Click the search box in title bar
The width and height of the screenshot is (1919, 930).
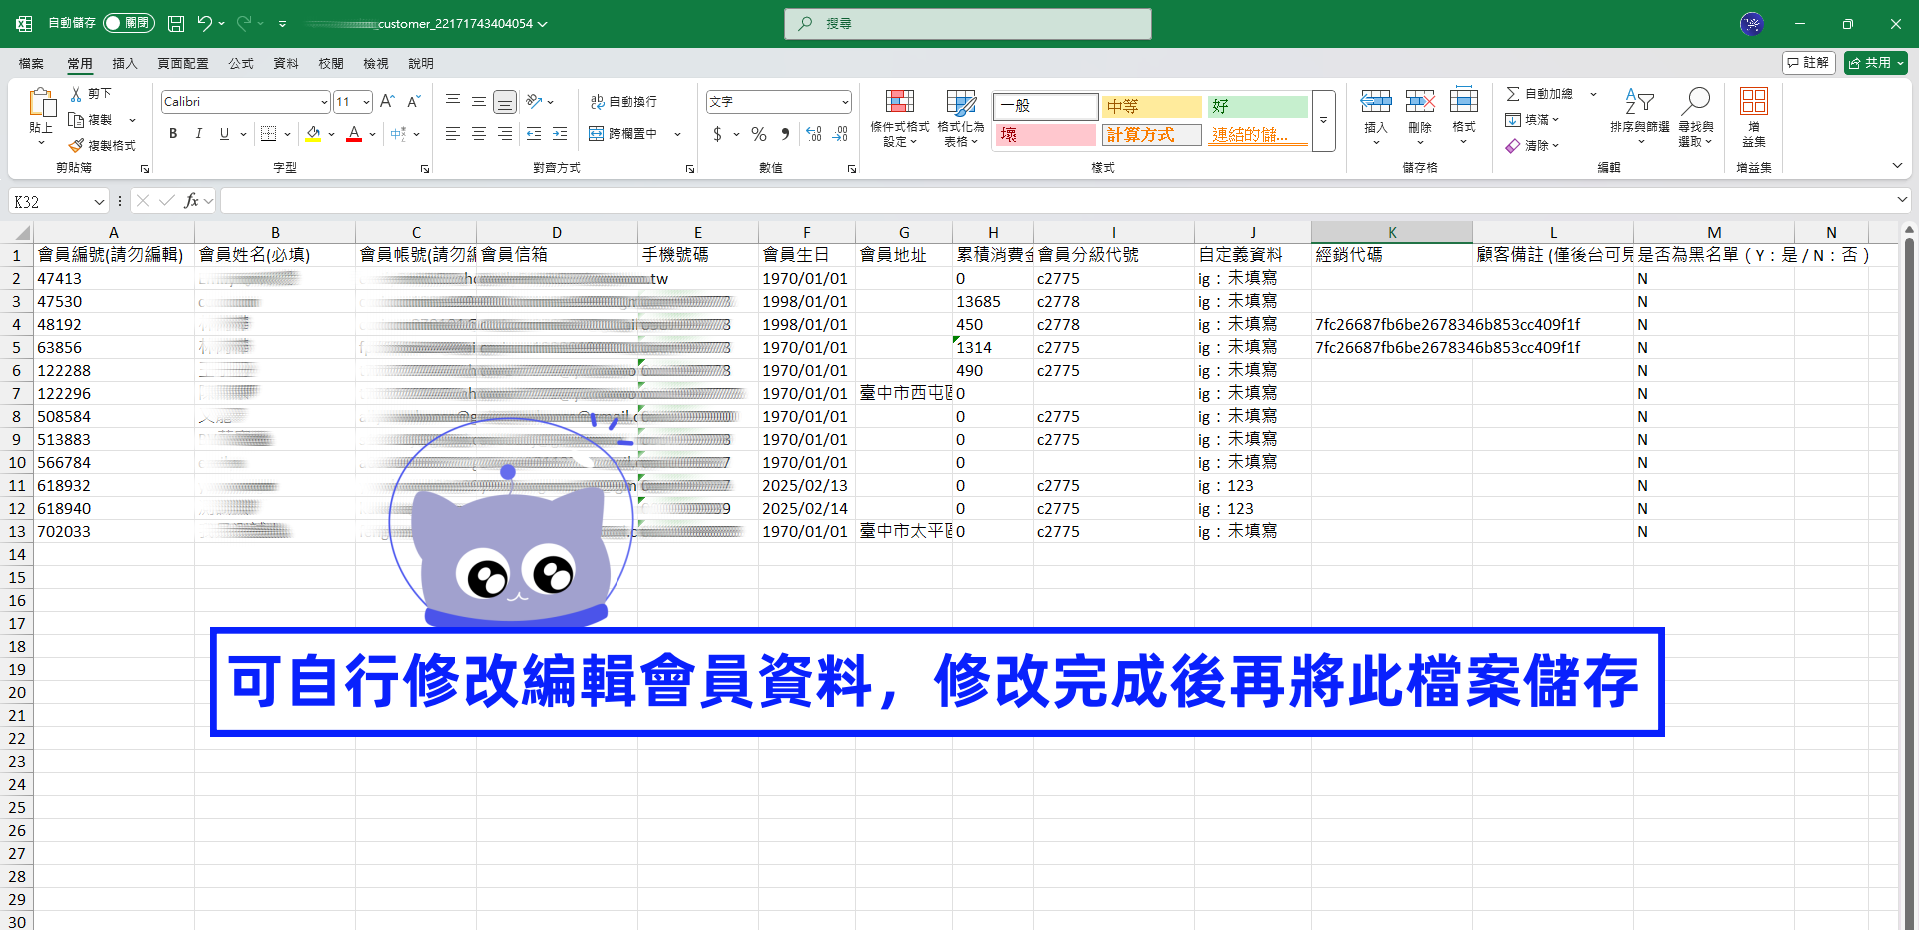(x=968, y=23)
